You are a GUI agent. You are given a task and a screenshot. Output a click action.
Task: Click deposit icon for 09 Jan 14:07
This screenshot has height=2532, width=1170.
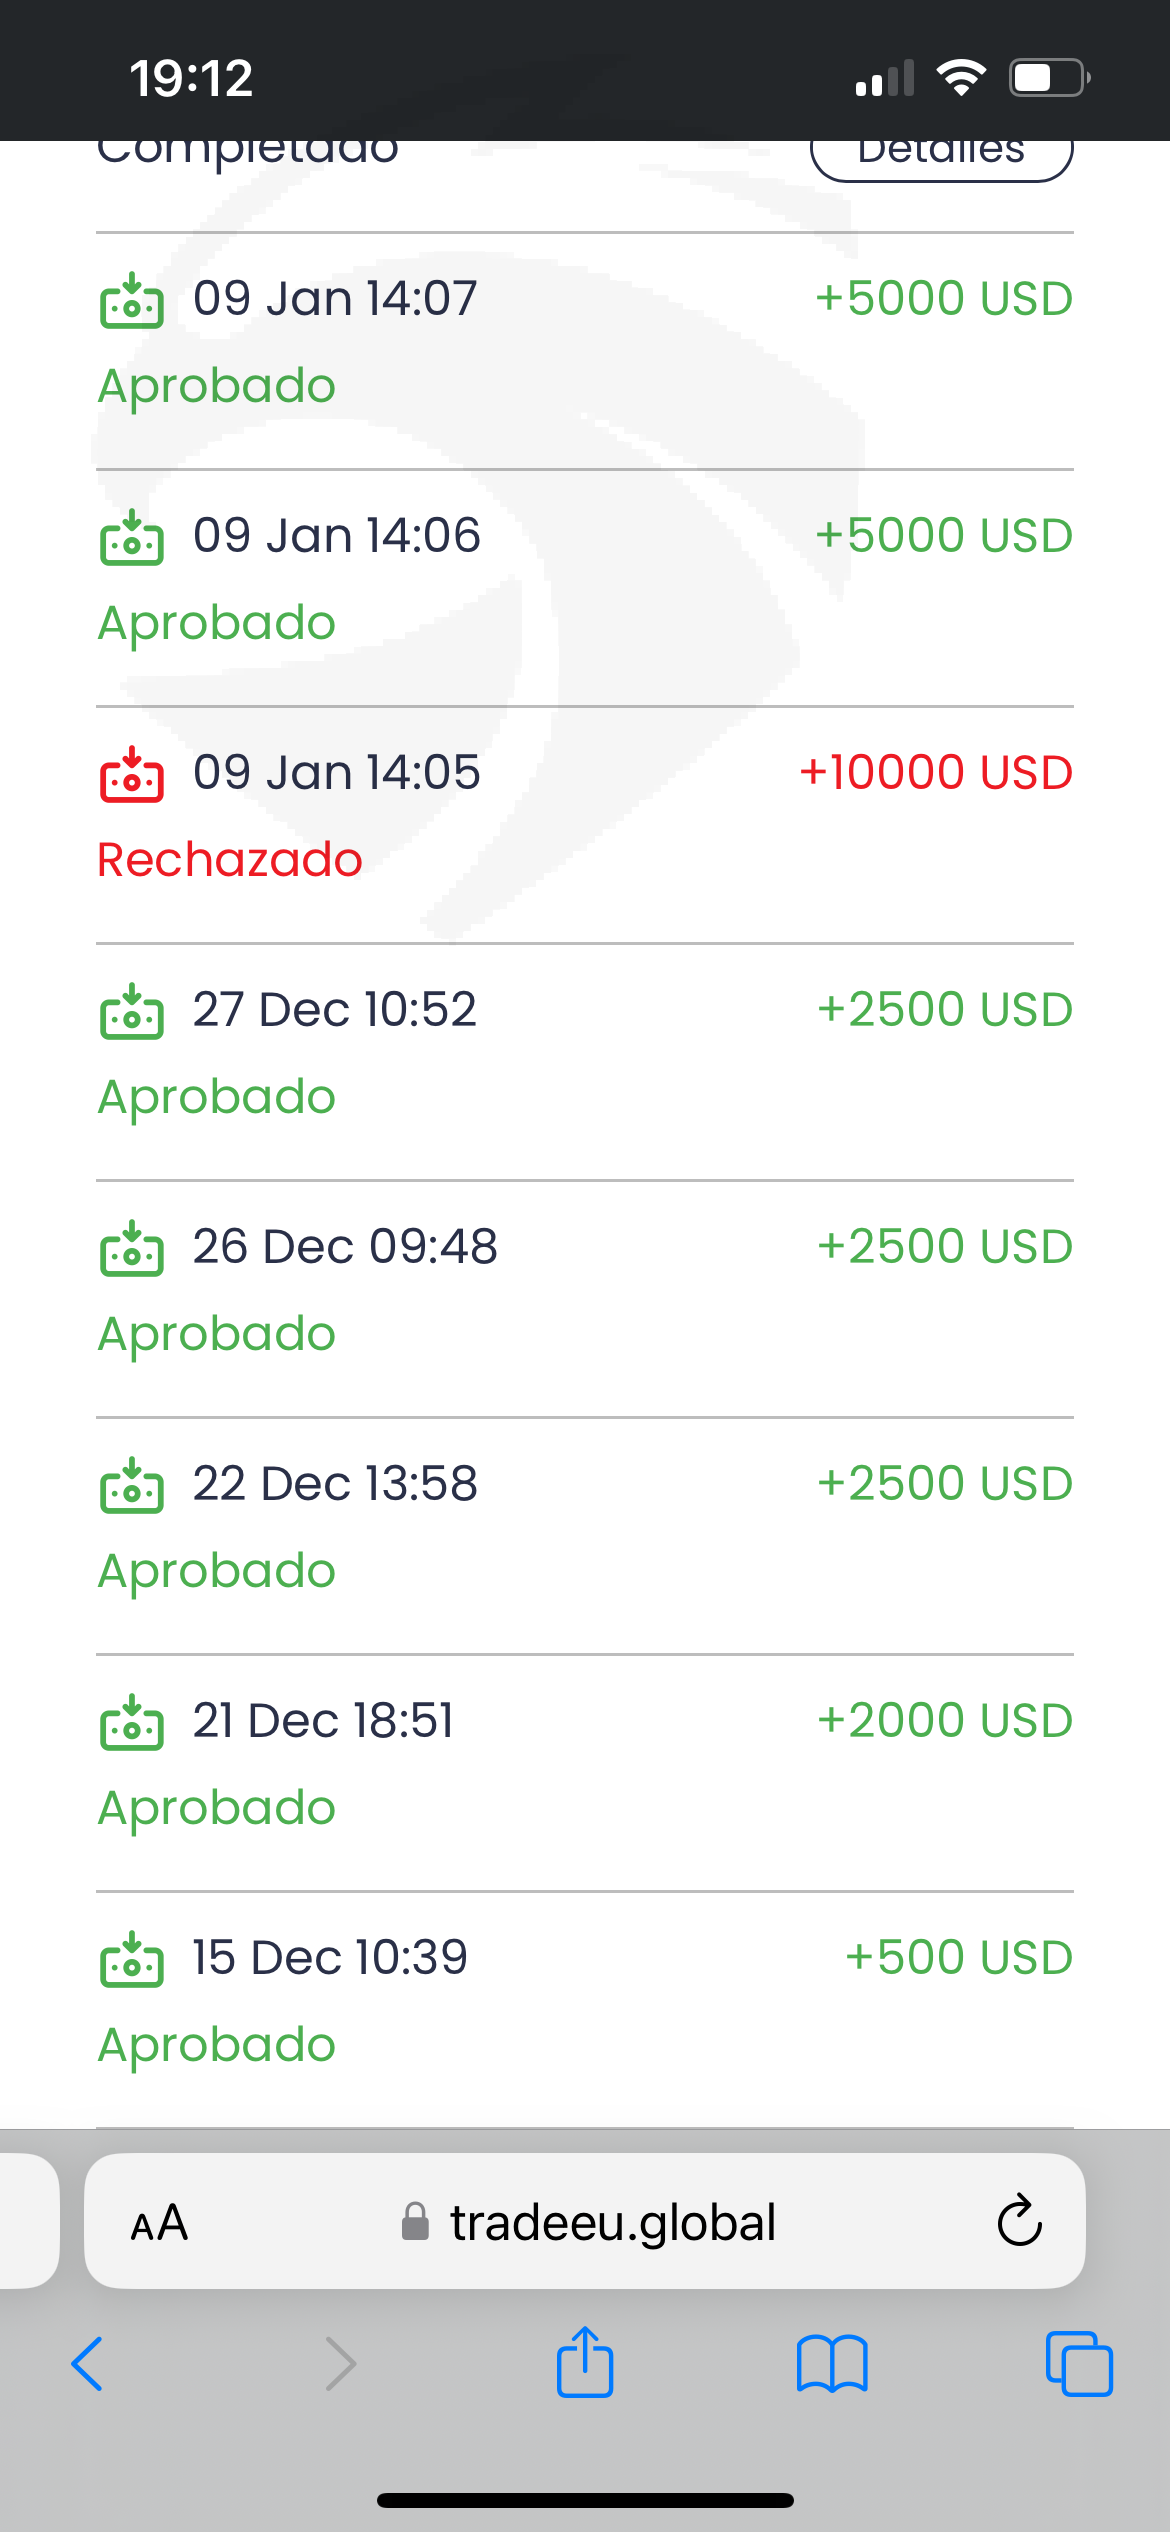(x=131, y=301)
